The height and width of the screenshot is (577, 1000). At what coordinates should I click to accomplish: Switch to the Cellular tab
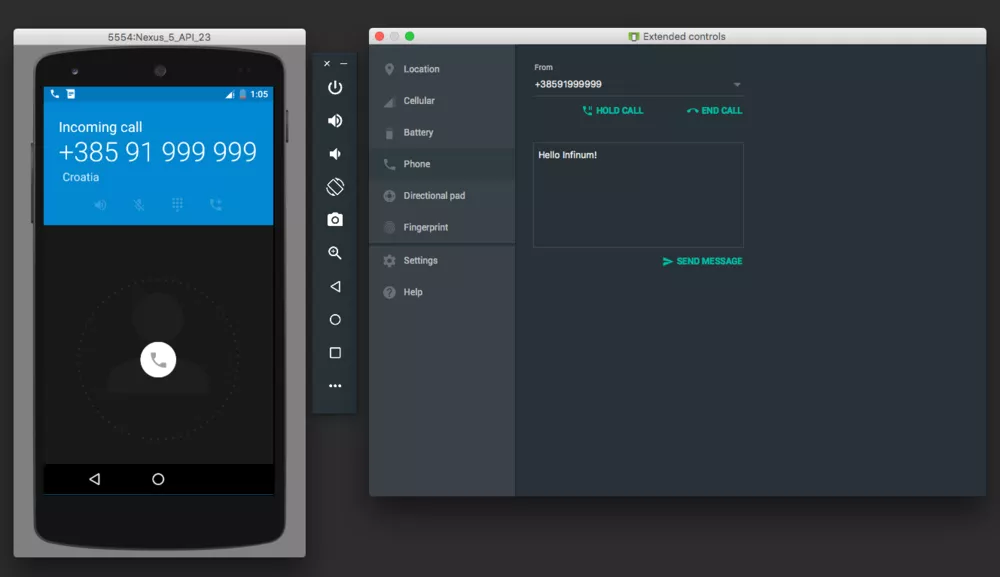419,101
